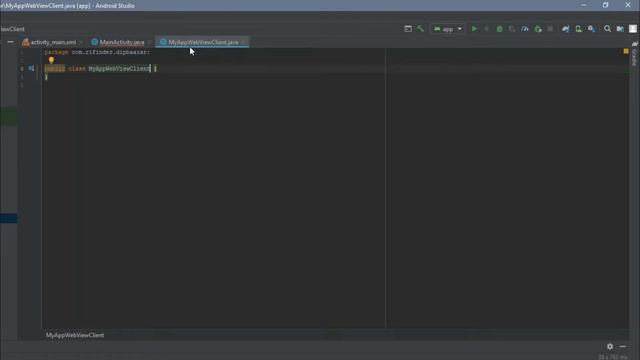Close the MainActivity.java tab

tap(149, 42)
